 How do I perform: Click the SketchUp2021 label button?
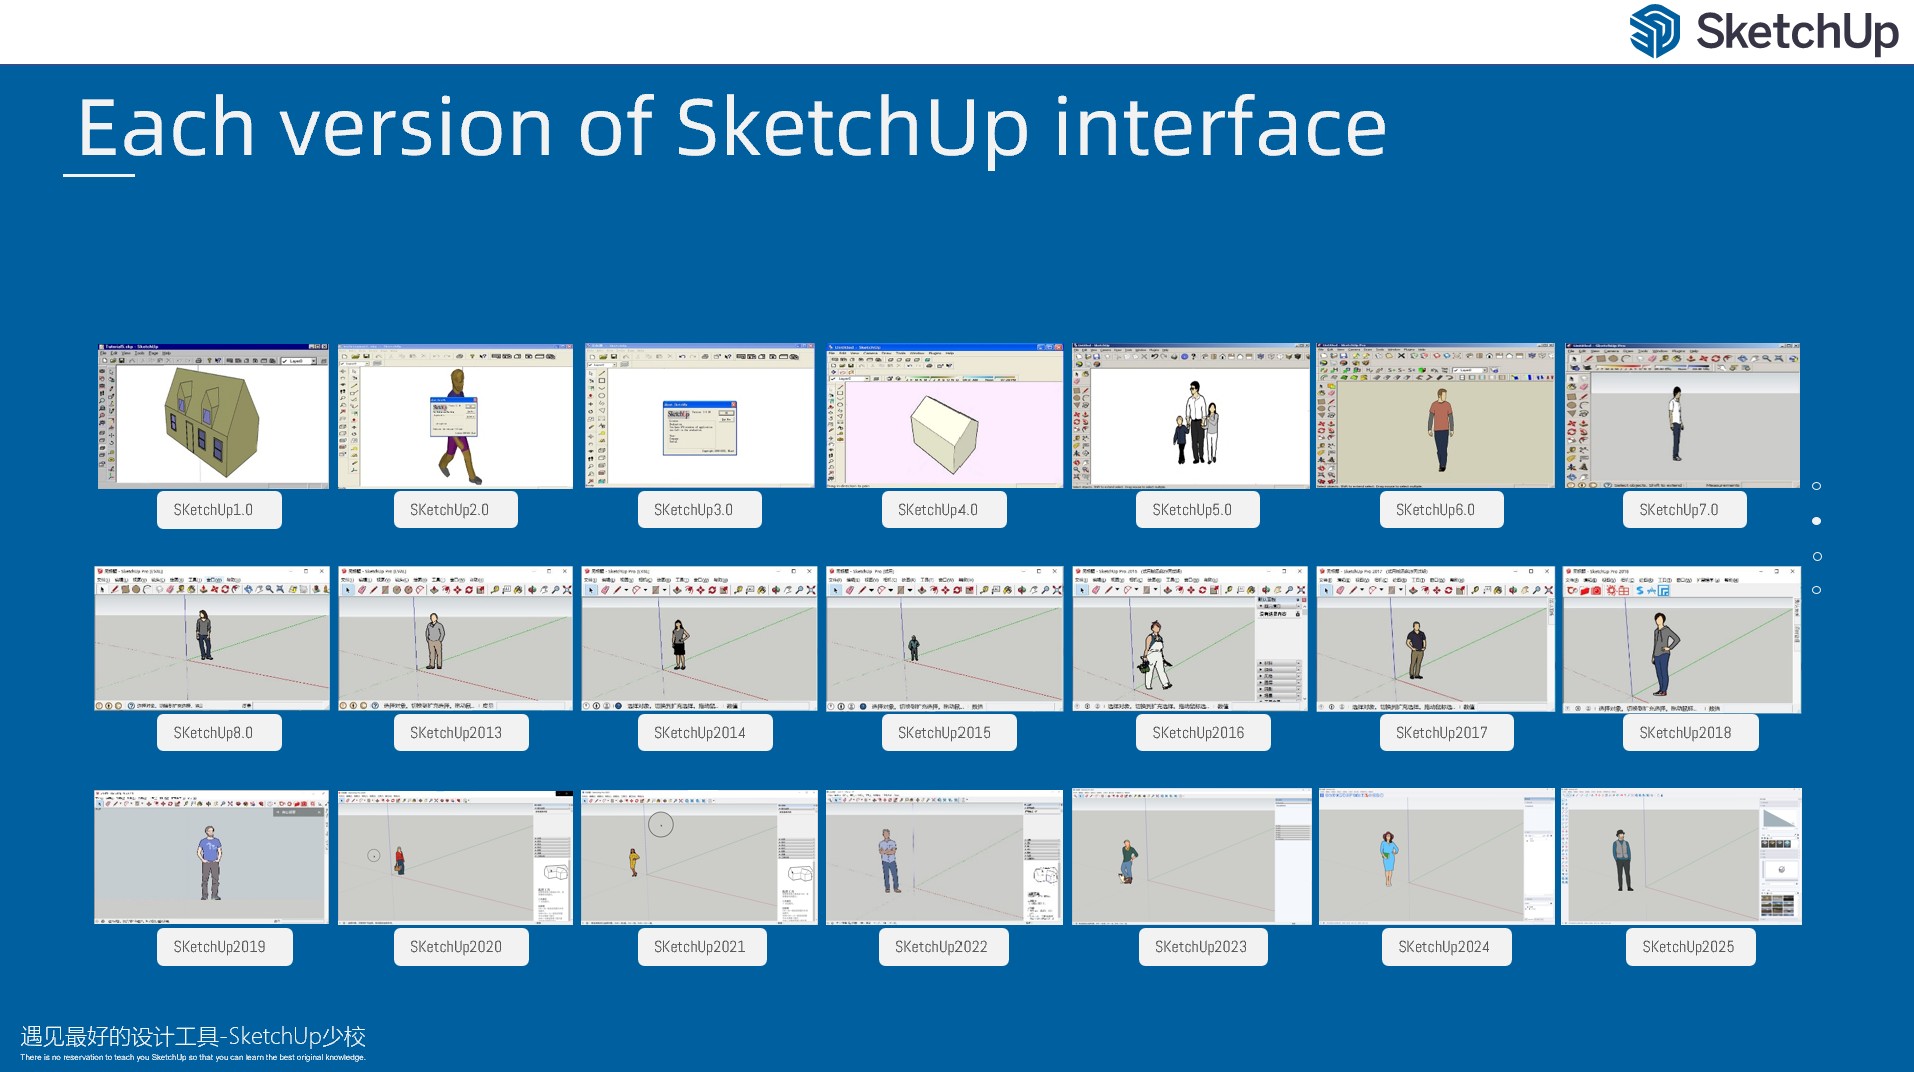(702, 947)
